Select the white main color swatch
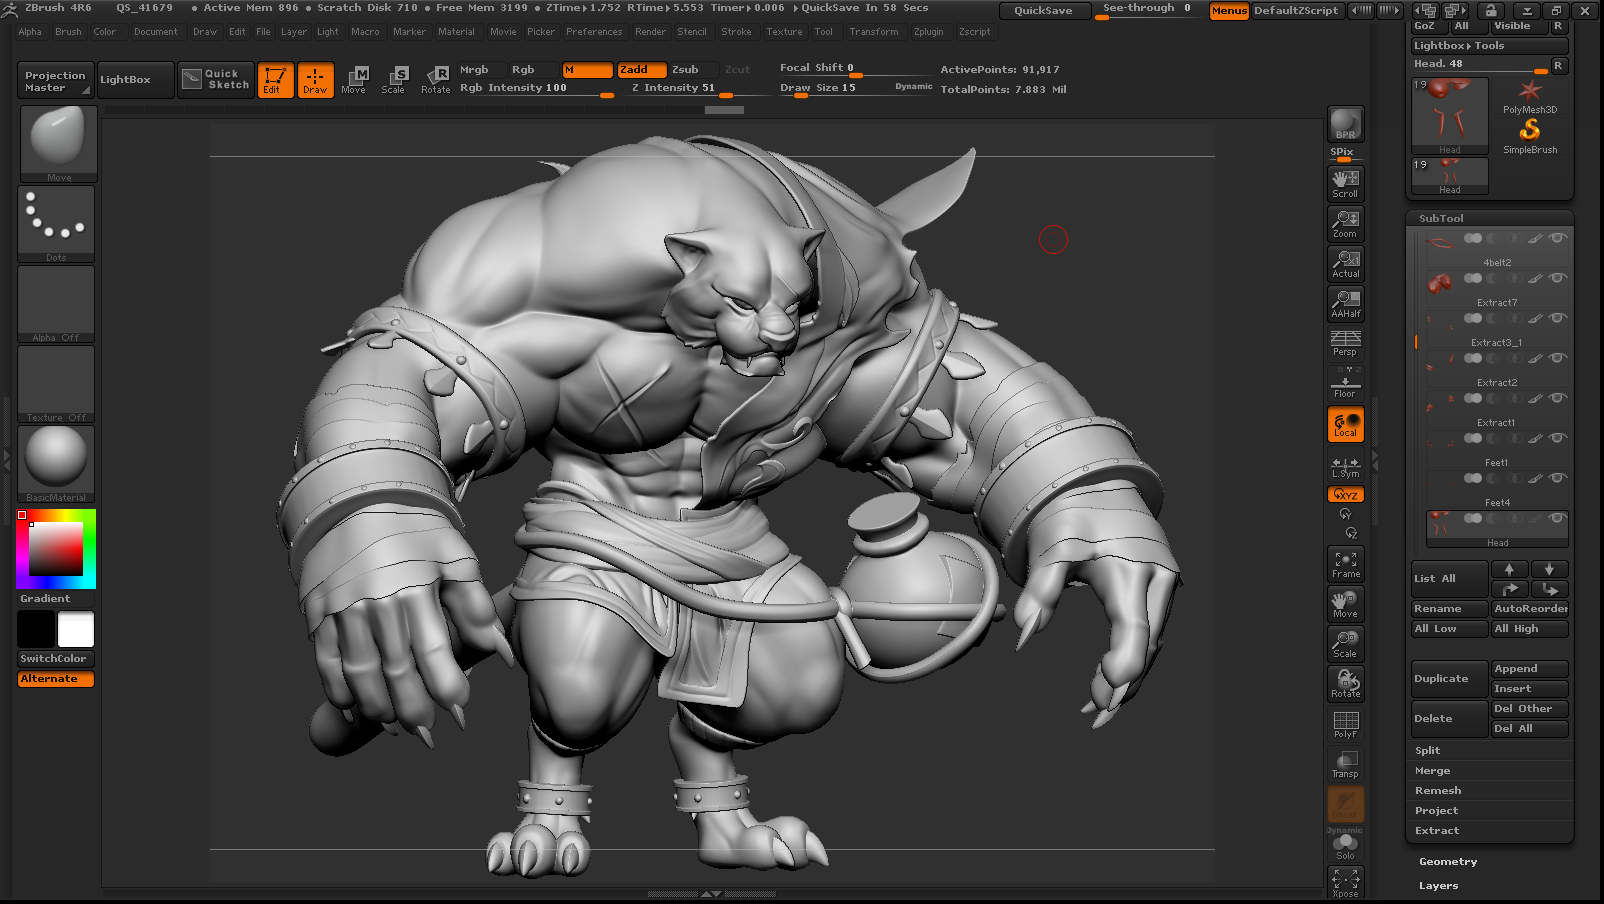The width and height of the screenshot is (1604, 904). tap(76, 629)
